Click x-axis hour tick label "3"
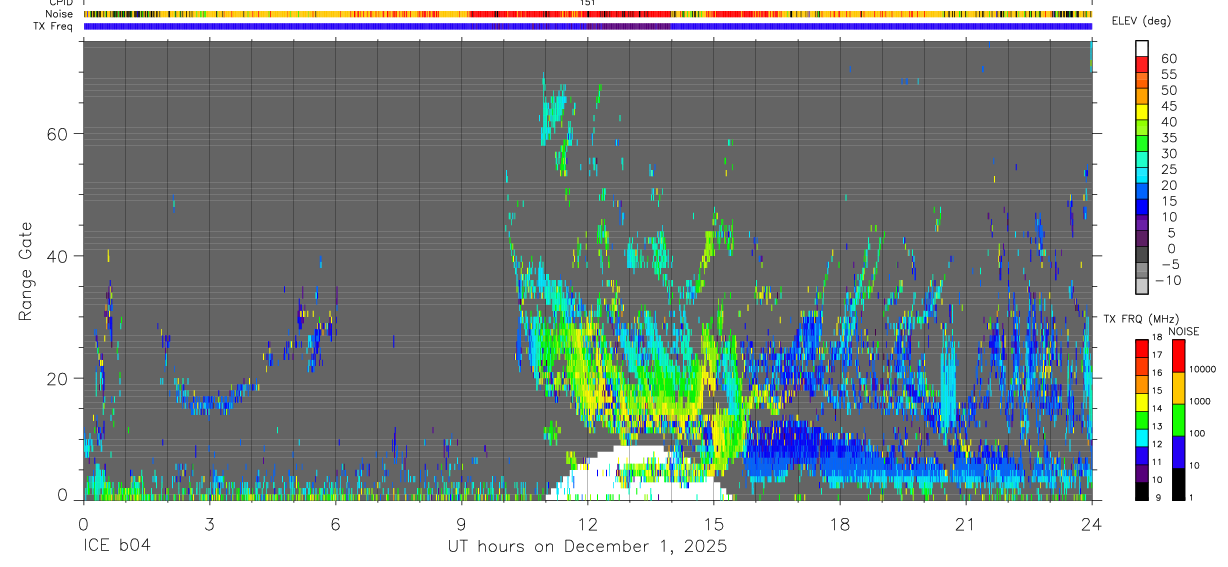This screenshot has width=1228, height=567. [x=209, y=524]
